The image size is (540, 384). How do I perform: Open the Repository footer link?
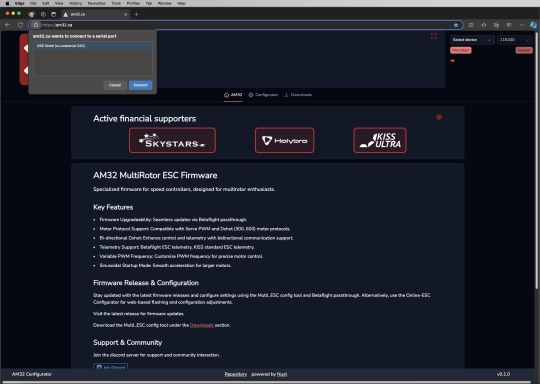tap(236, 374)
